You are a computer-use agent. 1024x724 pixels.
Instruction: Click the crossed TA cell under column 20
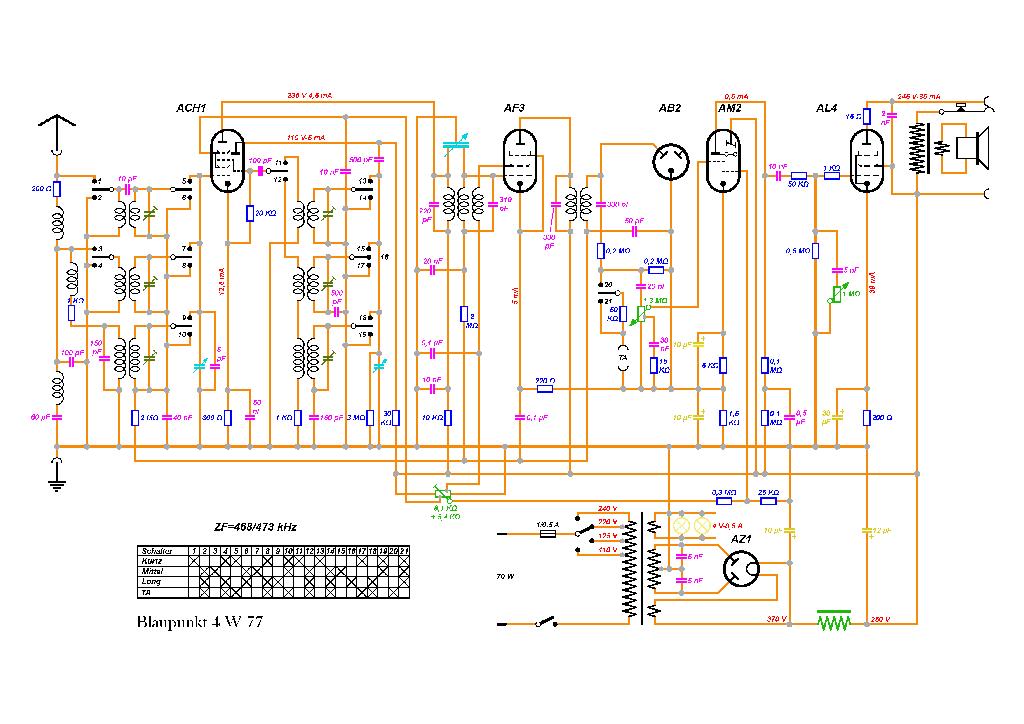(x=394, y=592)
